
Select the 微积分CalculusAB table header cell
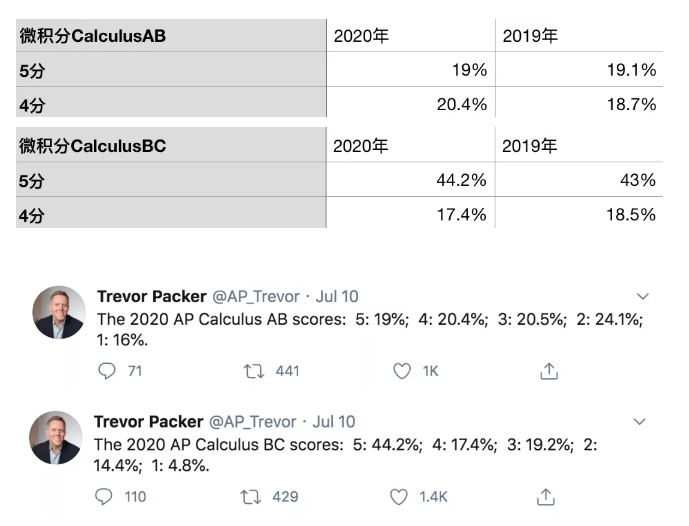click(171, 36)
